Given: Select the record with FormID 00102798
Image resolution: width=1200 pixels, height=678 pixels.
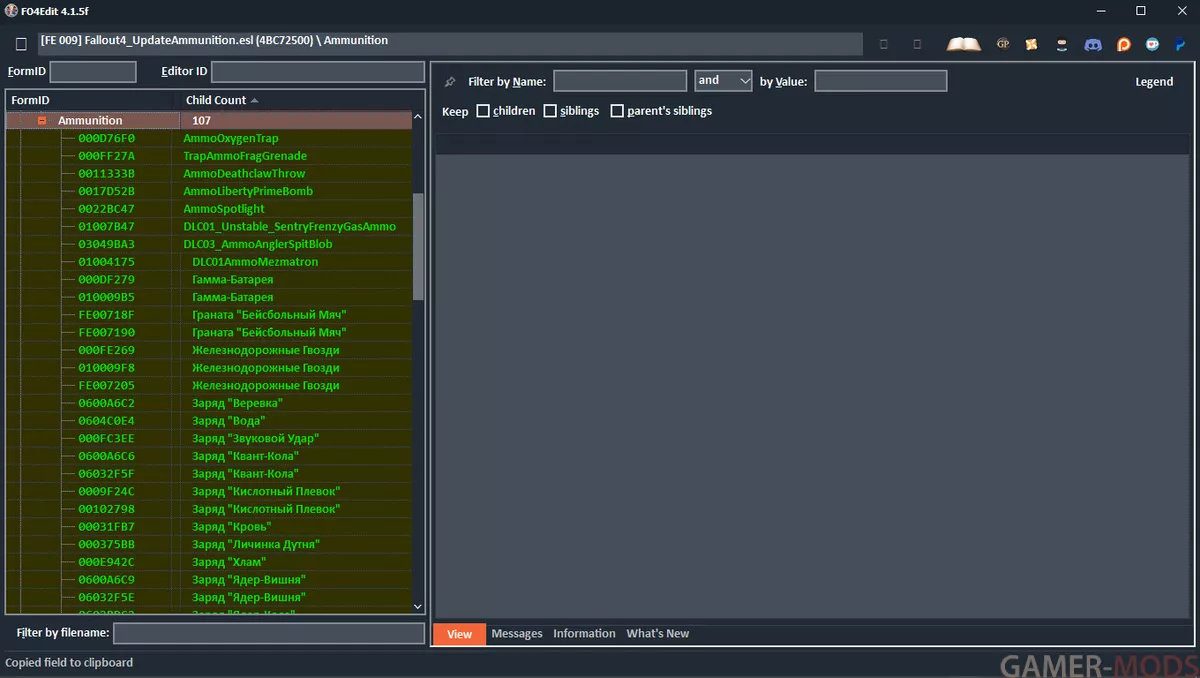Looking at the screenshot, I should (x=209, y=509).
